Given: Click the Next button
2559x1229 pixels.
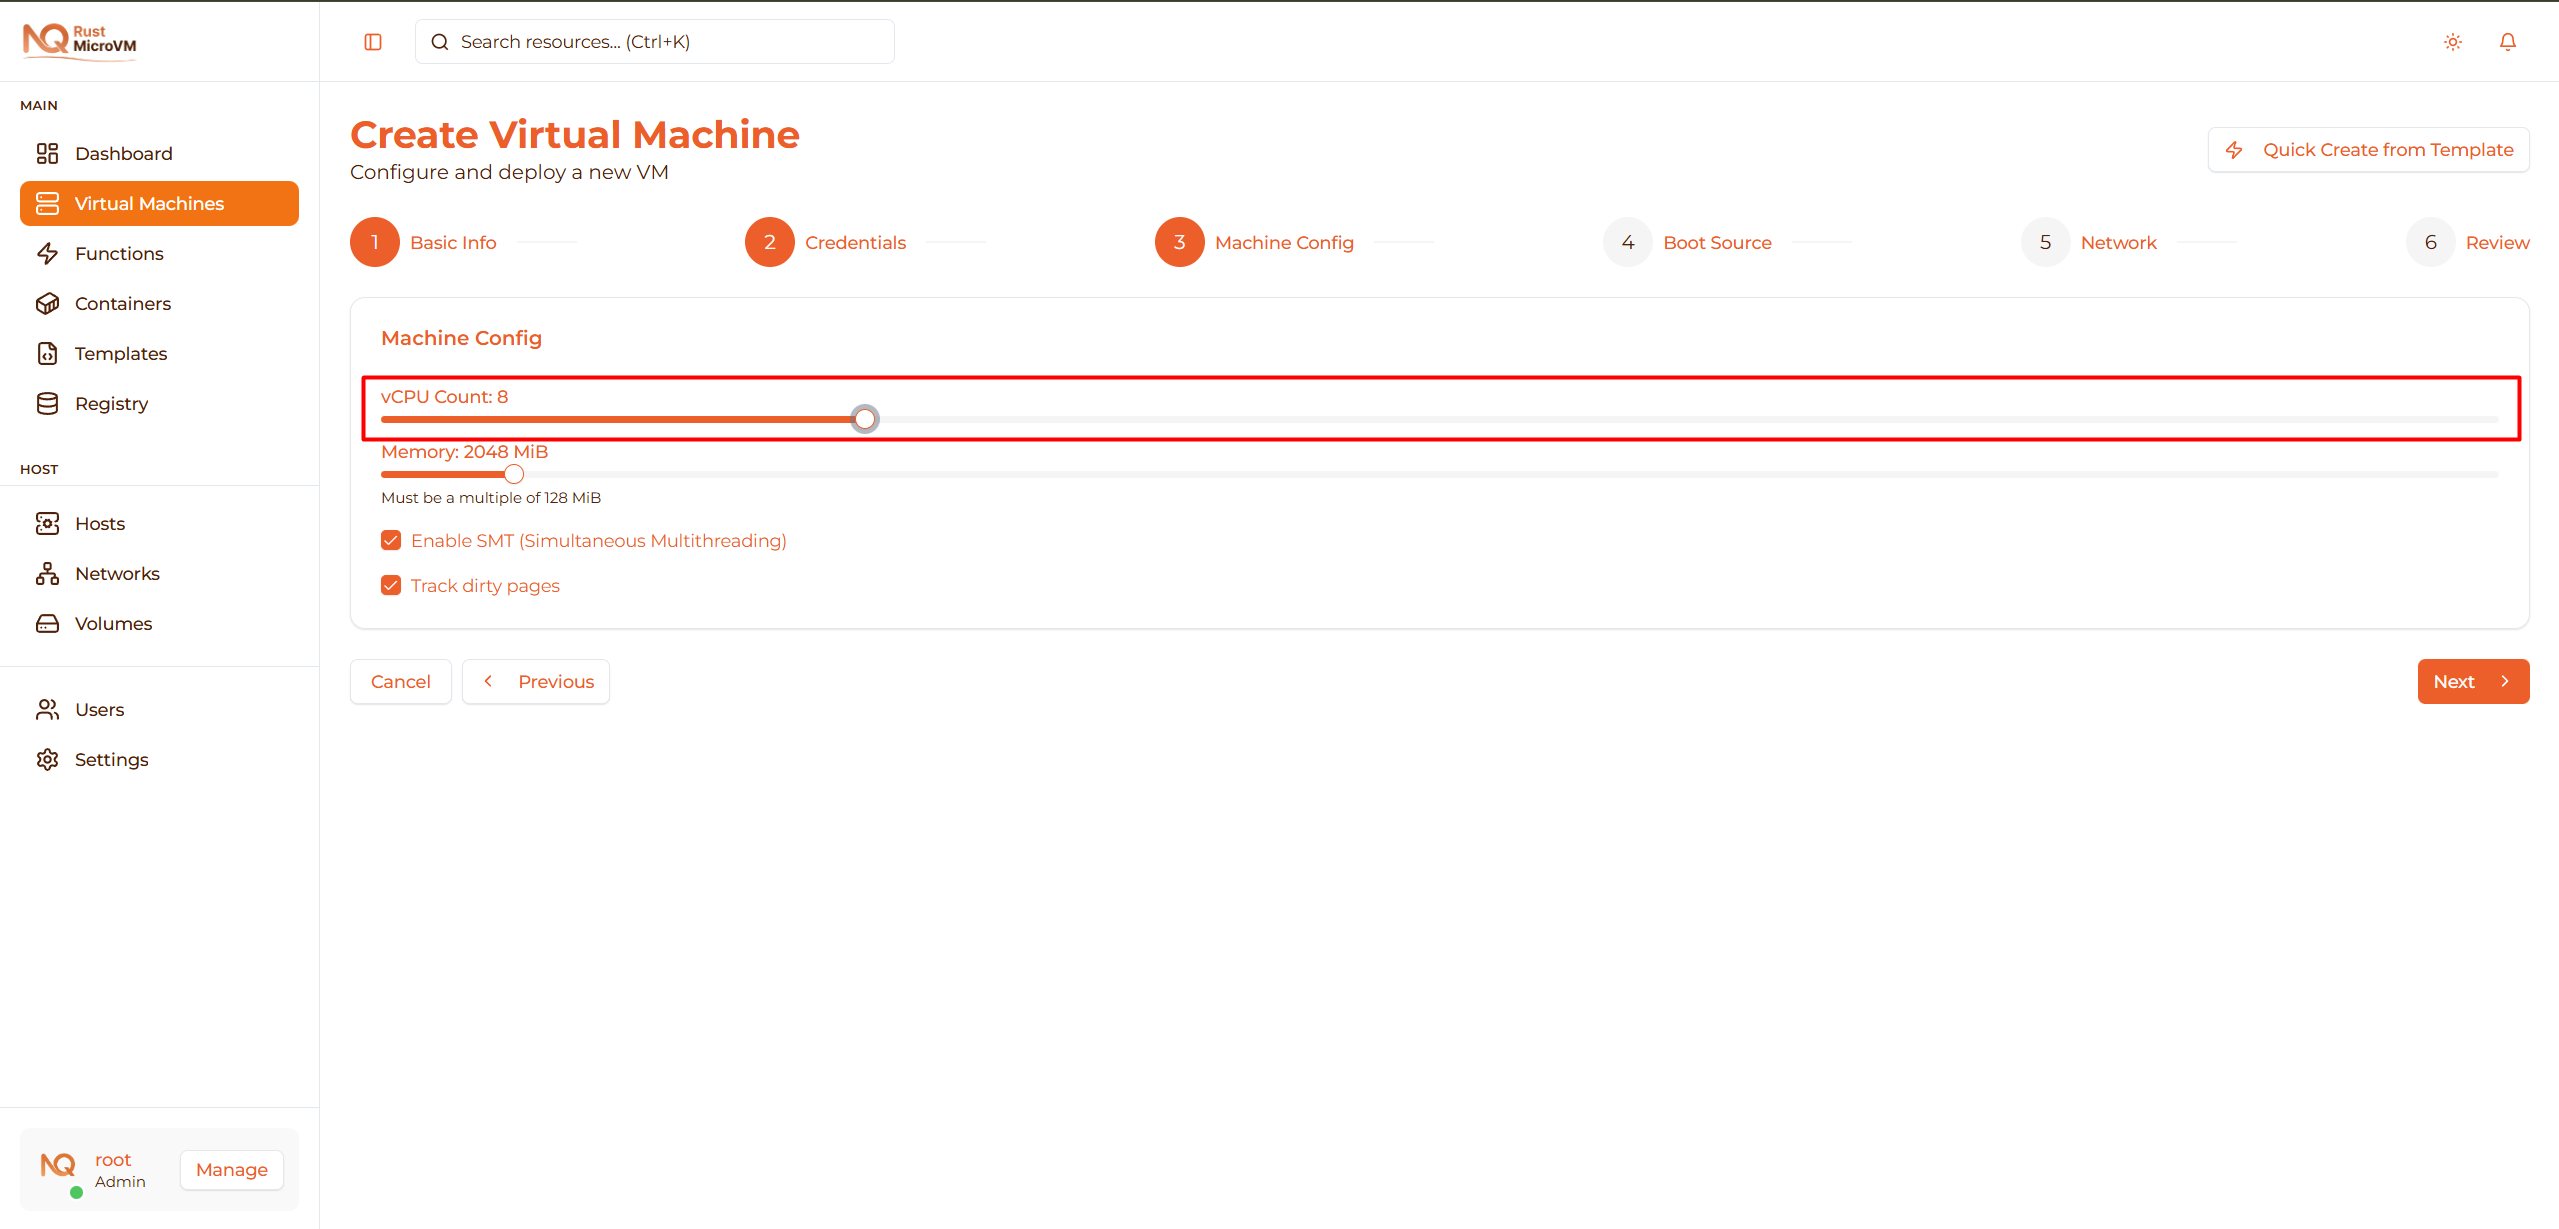Looking at the screenshot, I should [2472, 681].
